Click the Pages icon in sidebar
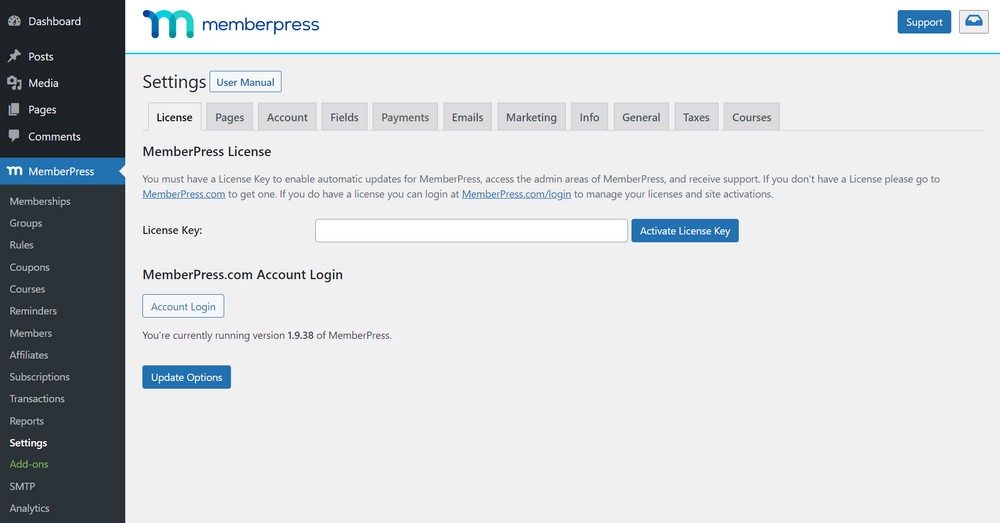The width and height of the screenshot is (1000, 523). pyautogui.click(x=14, y=110)
